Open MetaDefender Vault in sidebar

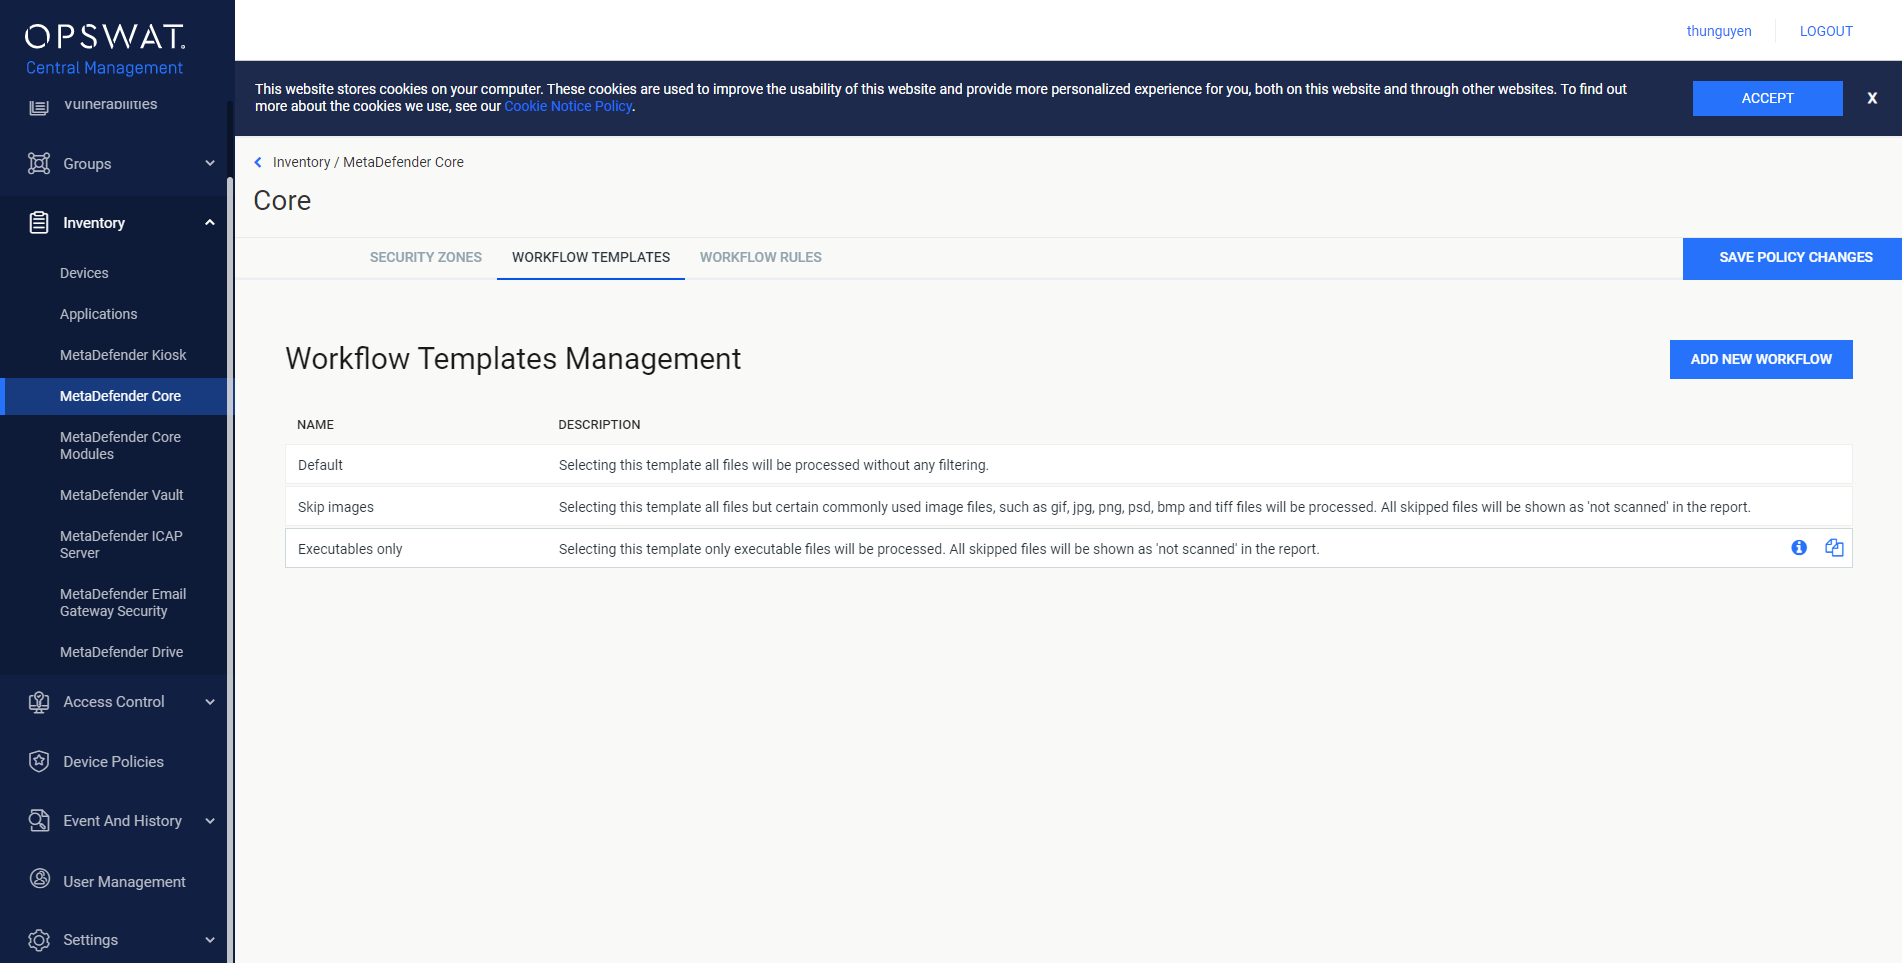pyautogui.click(x=122, y=495)
